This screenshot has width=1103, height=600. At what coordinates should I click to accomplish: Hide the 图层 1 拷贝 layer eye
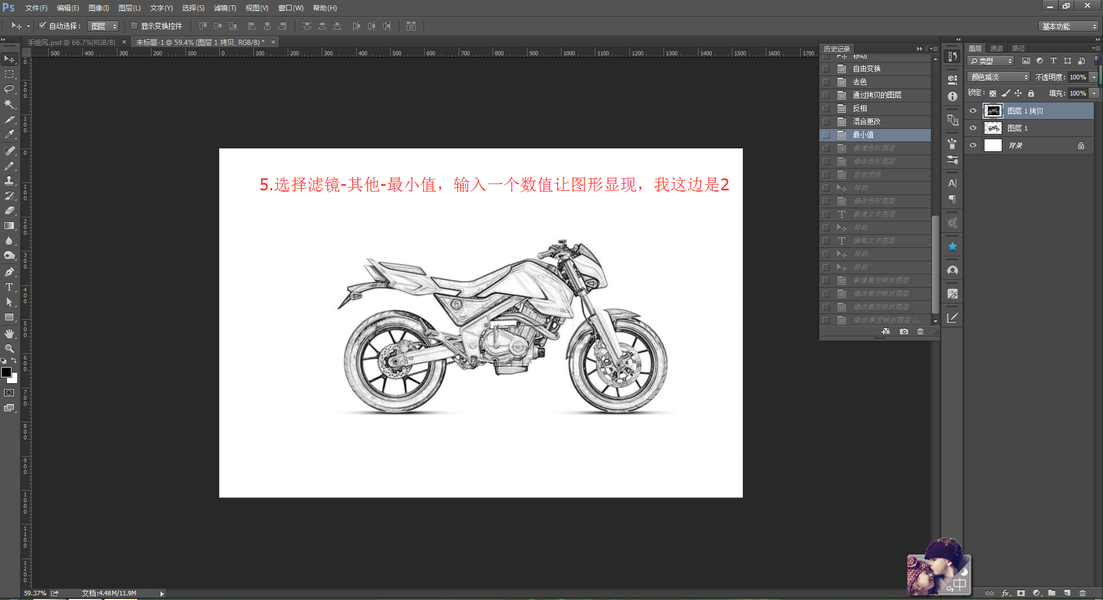click(973, 111)
